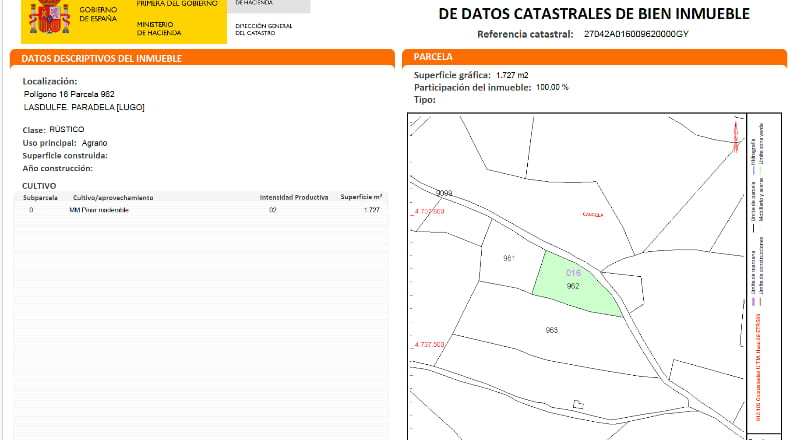Image resolution: width=790 pixels, height=440 pixels.
Task: Click the cadastral map image
Action: 576,276
